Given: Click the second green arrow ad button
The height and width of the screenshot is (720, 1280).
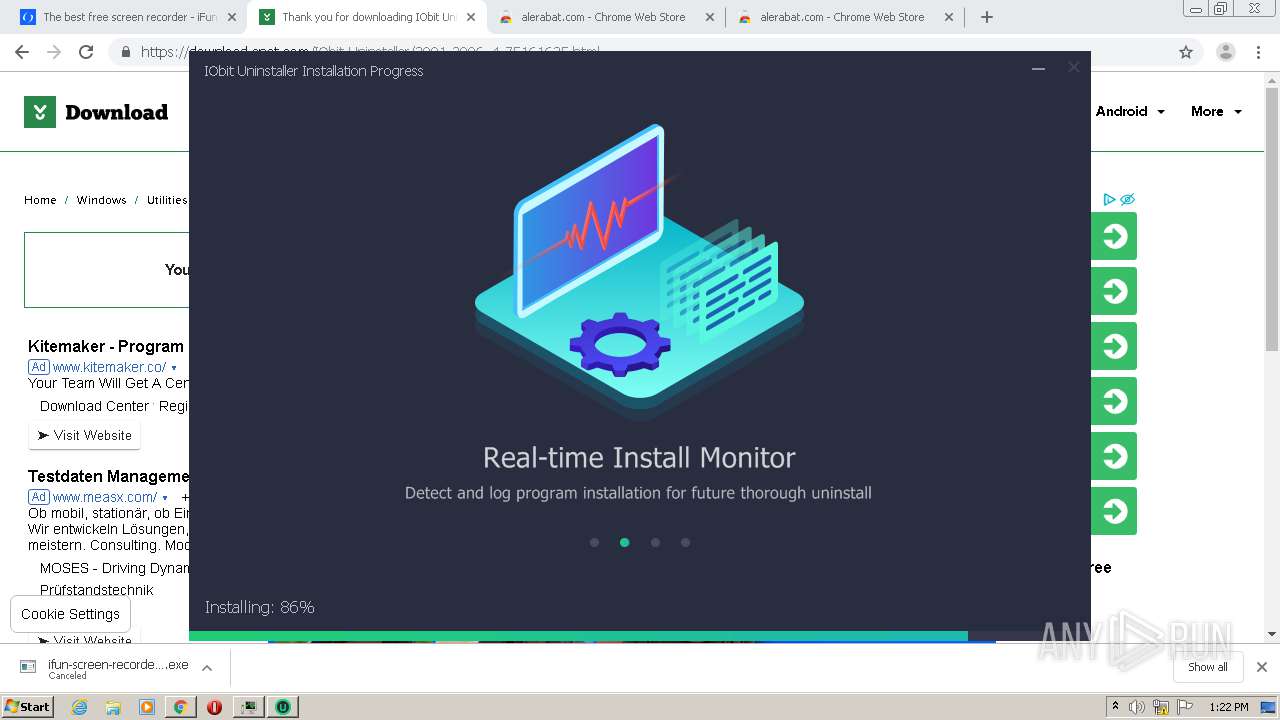Looking at the screenshot, I should [1114, 291].
